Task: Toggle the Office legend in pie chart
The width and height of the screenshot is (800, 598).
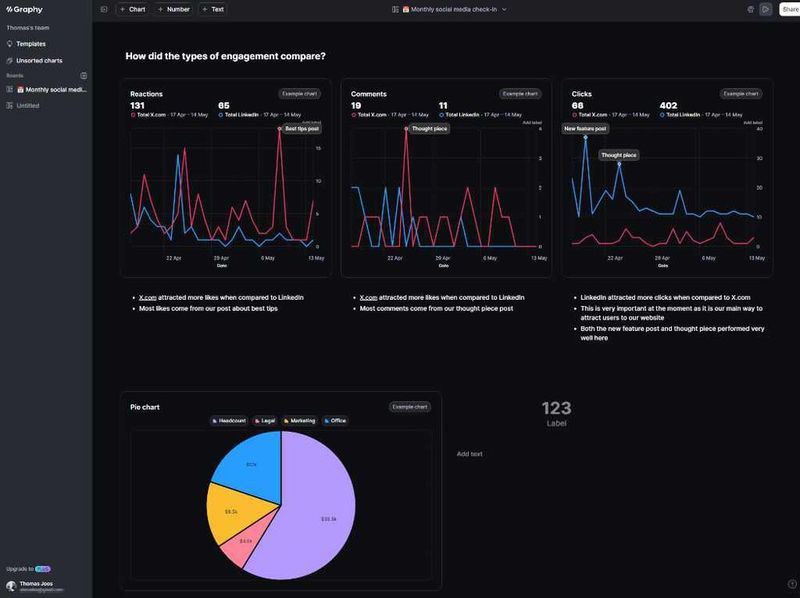Action: [x=335, y=421]
